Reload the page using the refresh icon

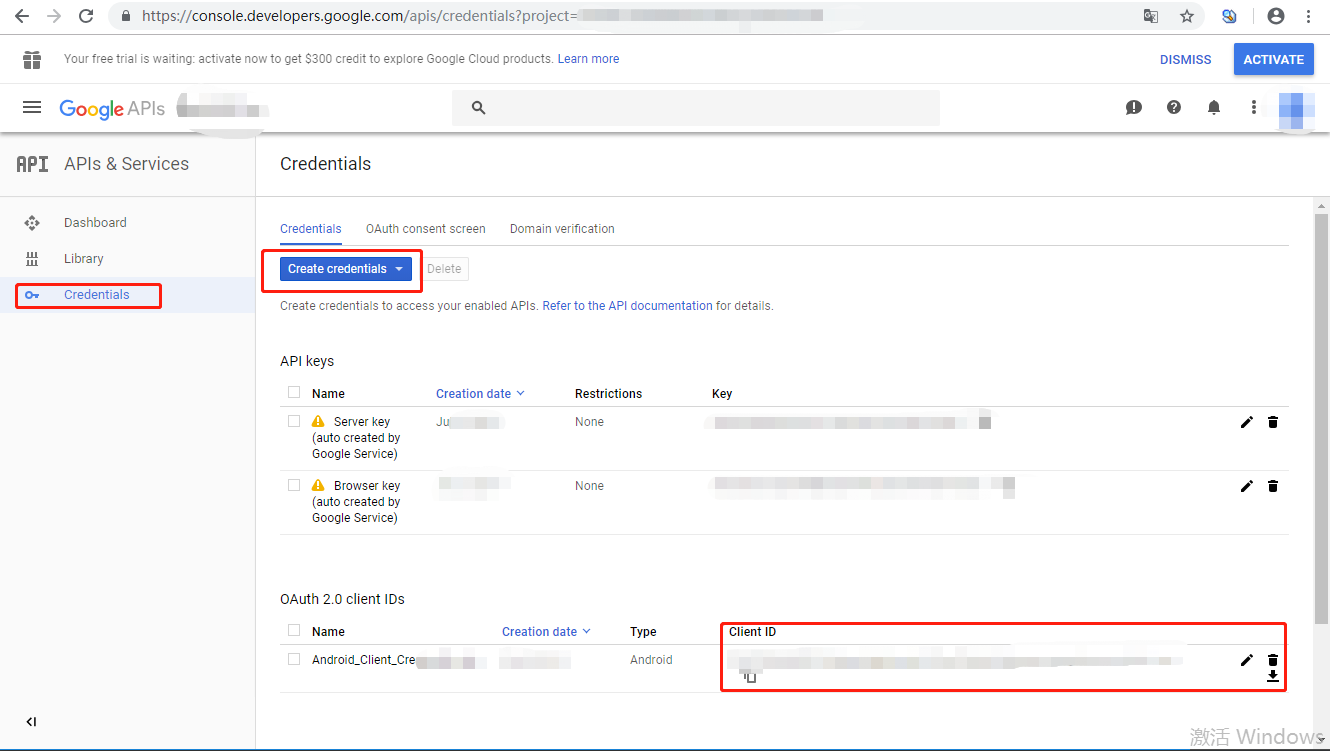pos(86,16)
